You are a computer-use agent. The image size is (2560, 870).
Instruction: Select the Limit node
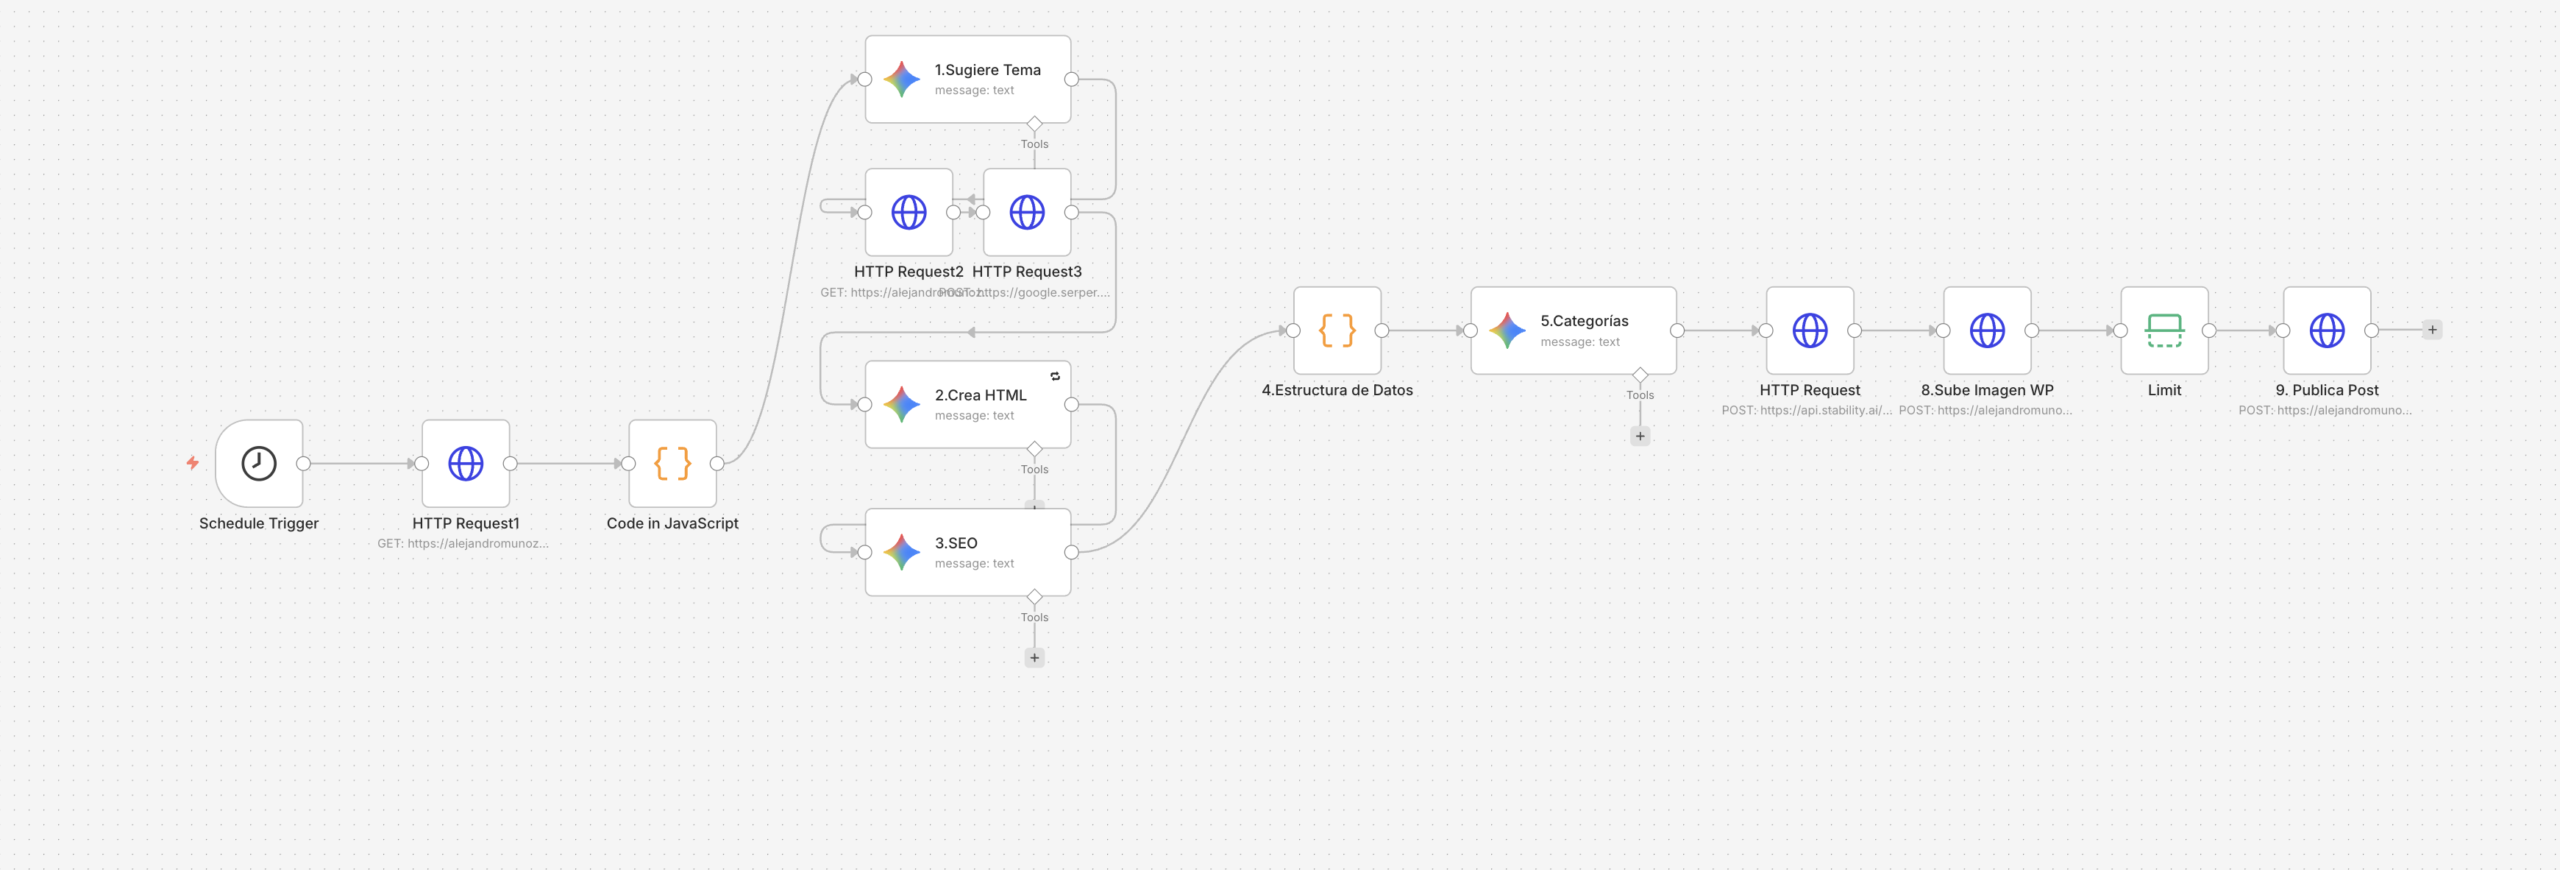2165,330
